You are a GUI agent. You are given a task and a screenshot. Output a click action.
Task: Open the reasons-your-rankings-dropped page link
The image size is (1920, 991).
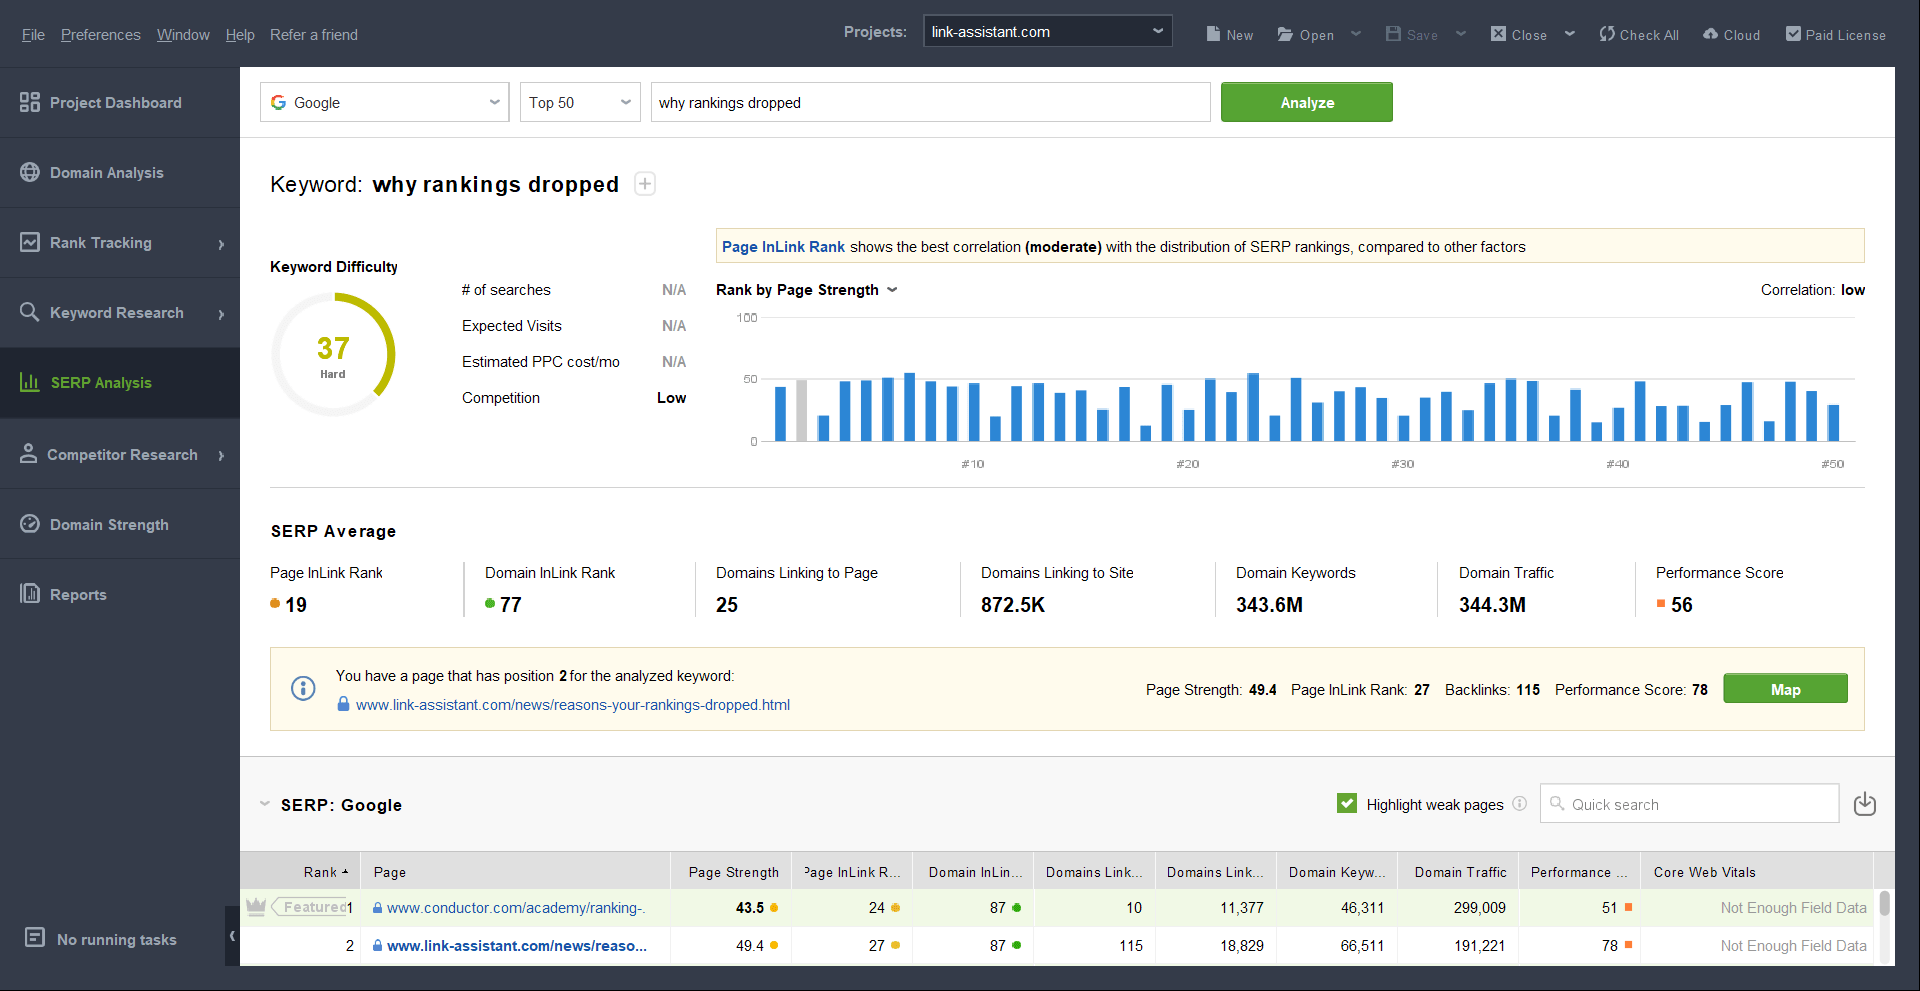tap(572, 705)
